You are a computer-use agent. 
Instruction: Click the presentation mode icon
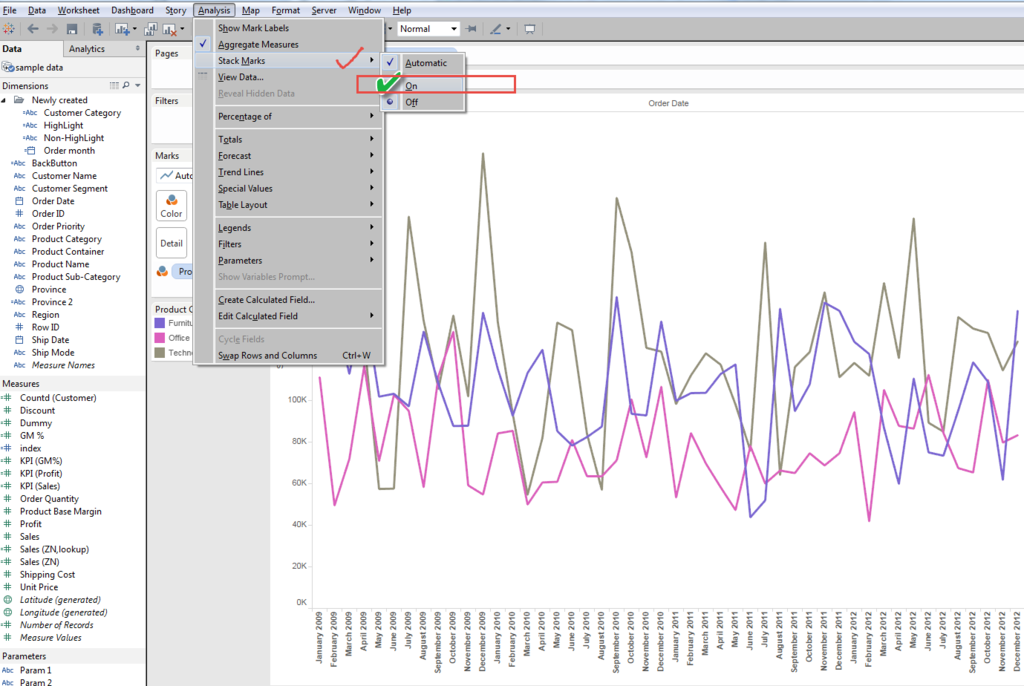point(530,29)
